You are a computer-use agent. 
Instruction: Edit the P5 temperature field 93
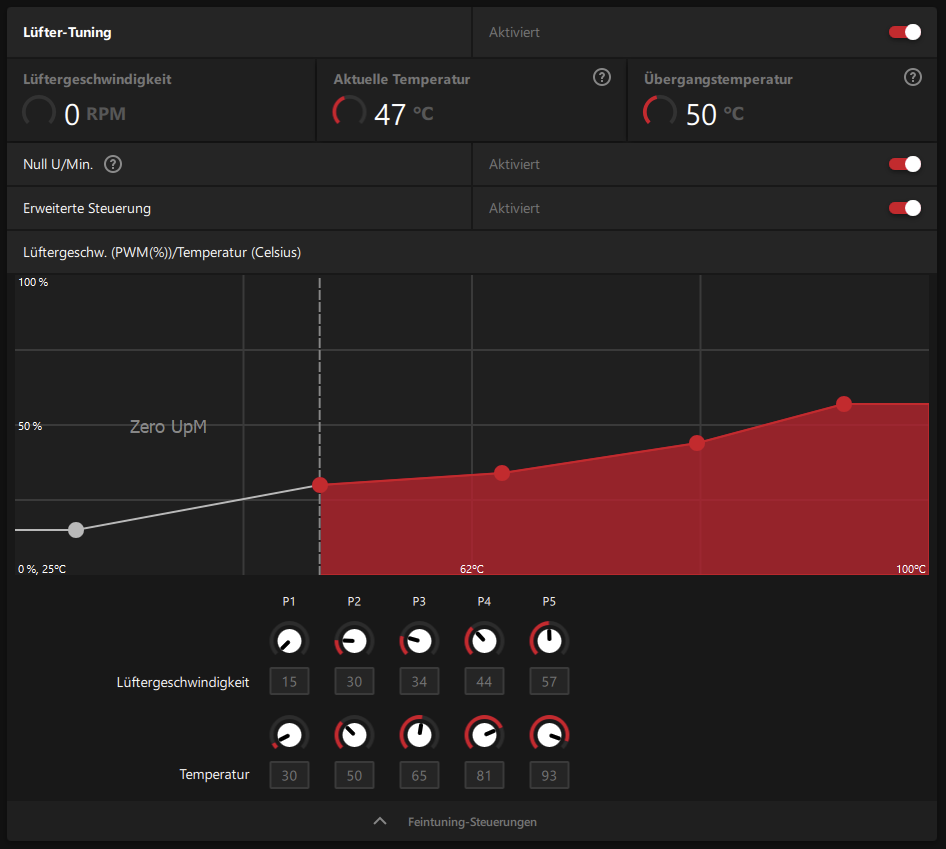point(549,775)
